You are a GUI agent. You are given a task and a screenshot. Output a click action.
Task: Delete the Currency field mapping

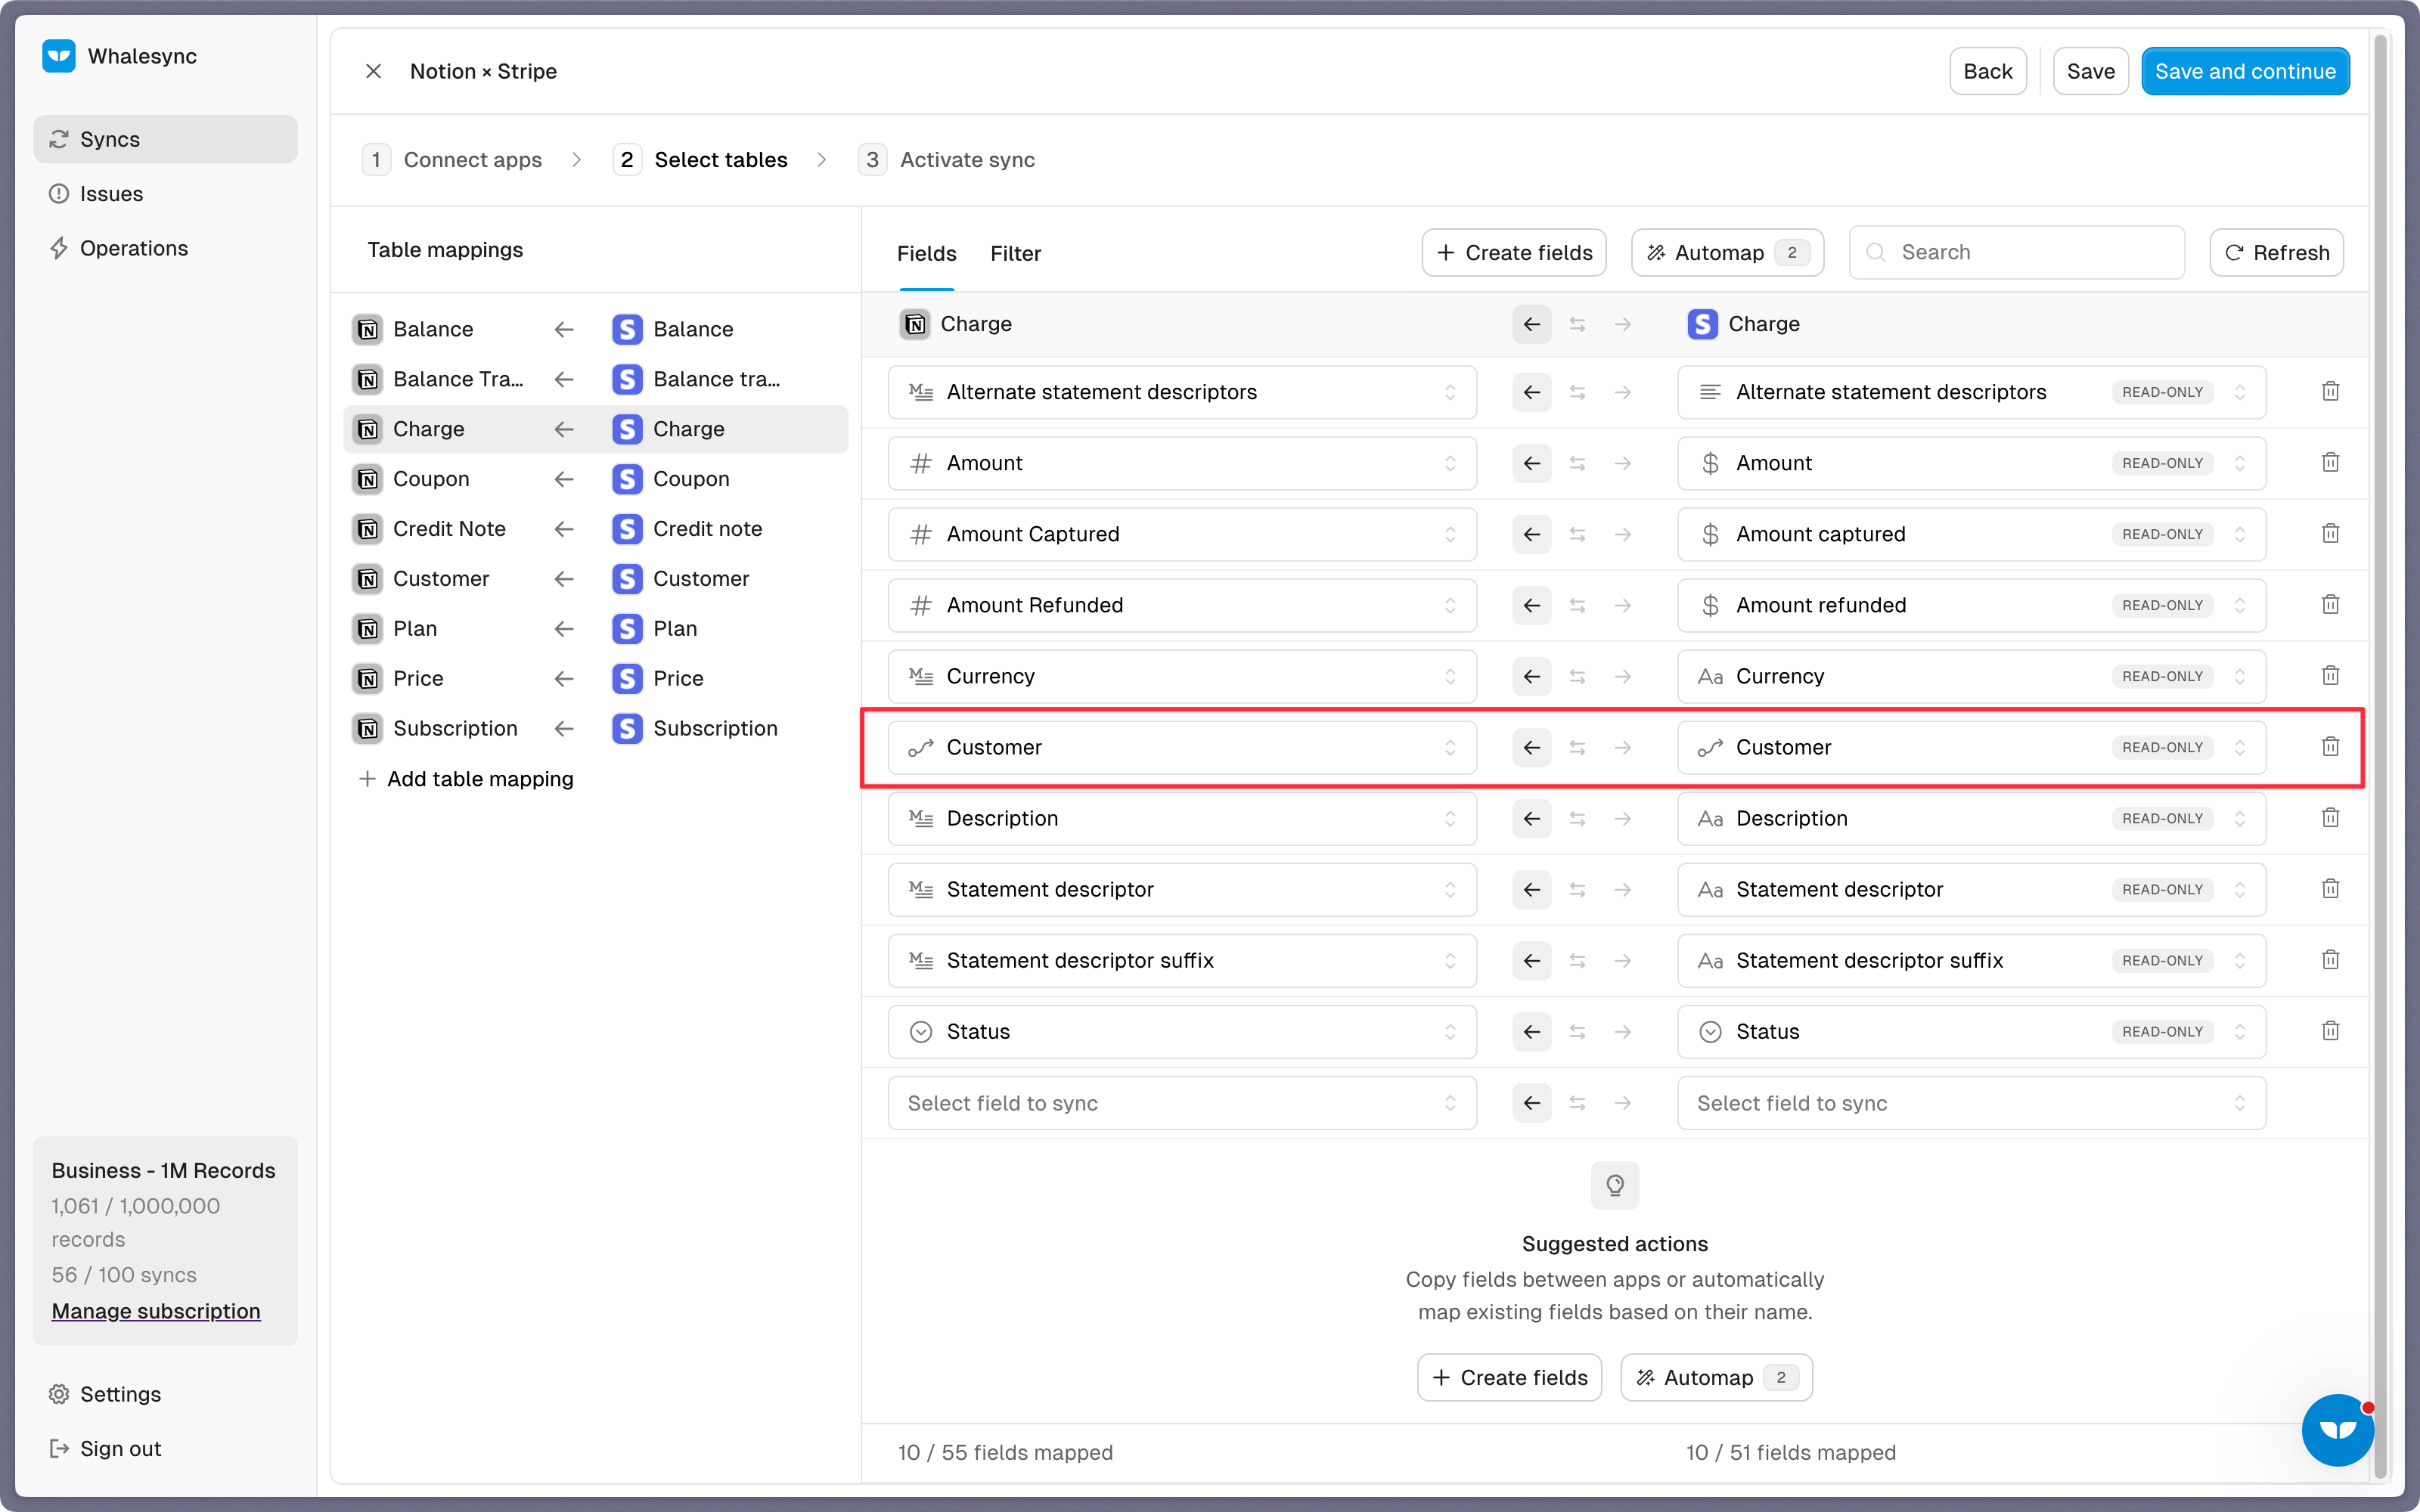point(2330,675)
